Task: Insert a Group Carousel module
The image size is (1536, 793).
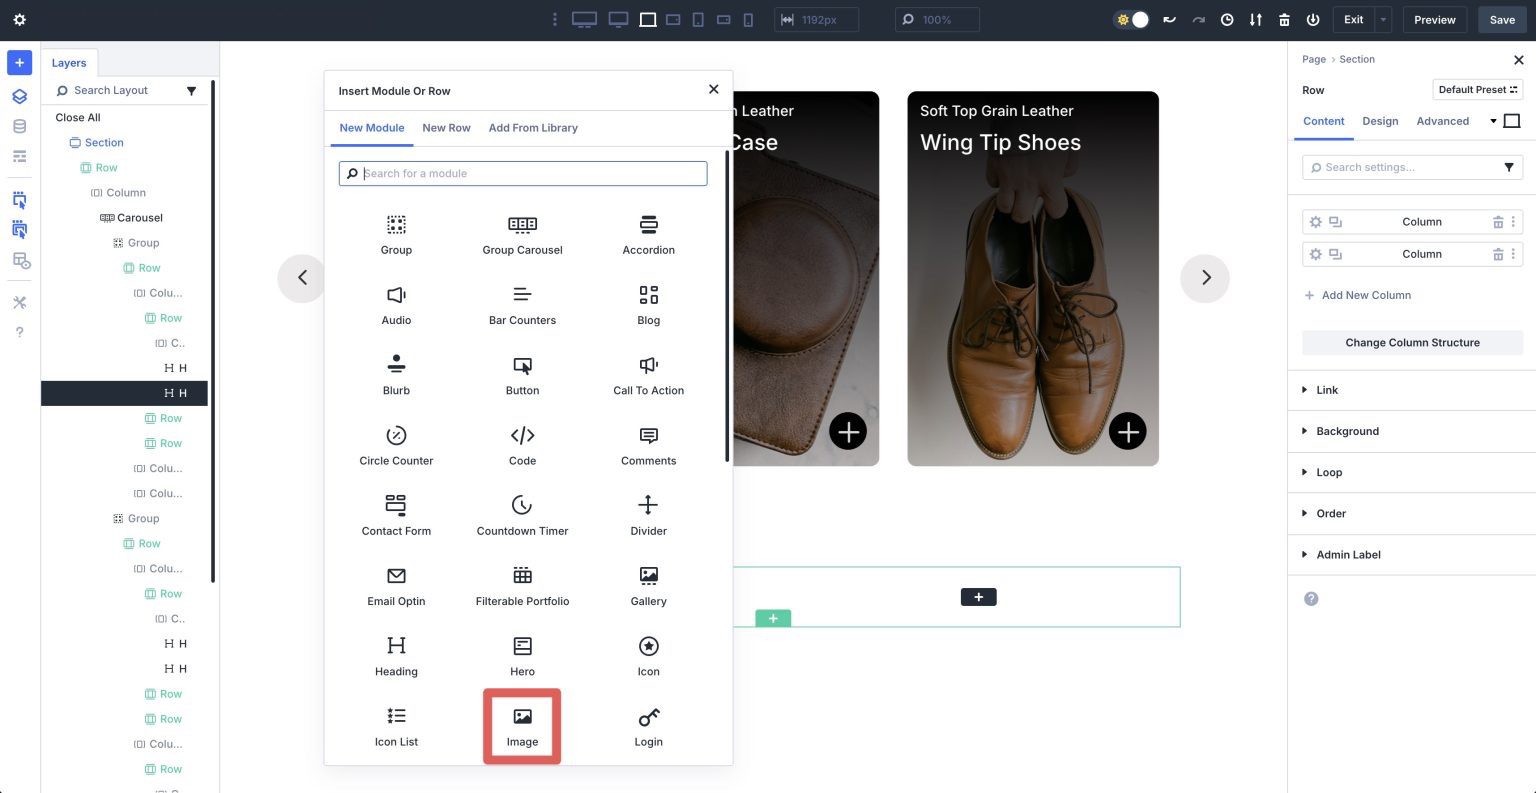Action: (x=522, y=235)
